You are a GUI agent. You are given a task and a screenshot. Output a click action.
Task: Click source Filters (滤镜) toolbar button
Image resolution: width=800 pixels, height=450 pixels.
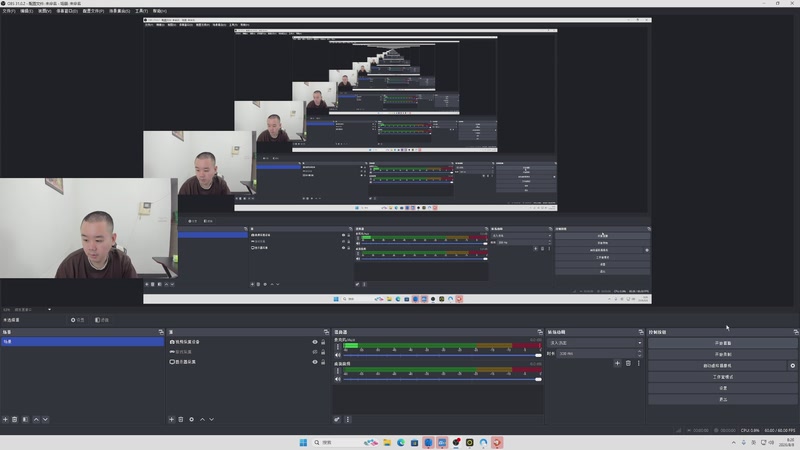(102, 320)
